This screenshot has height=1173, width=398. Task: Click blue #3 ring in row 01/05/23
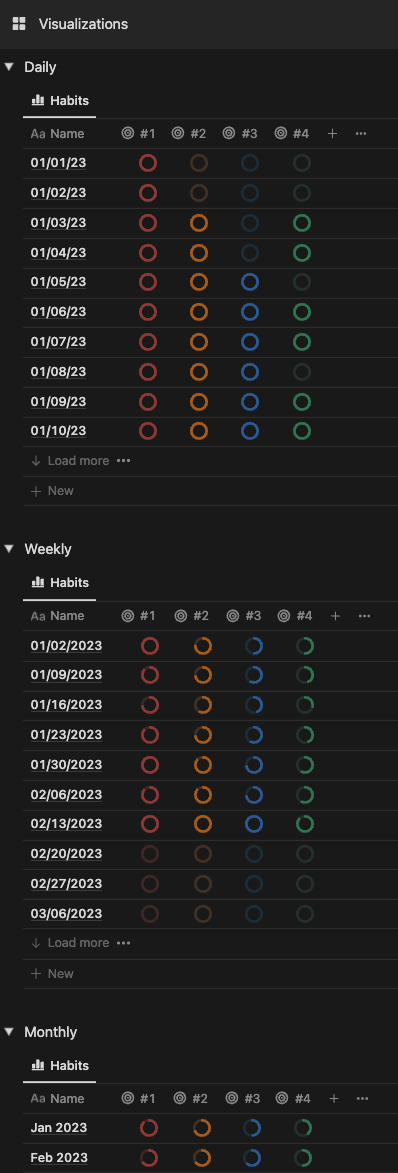tap(250, 282)
